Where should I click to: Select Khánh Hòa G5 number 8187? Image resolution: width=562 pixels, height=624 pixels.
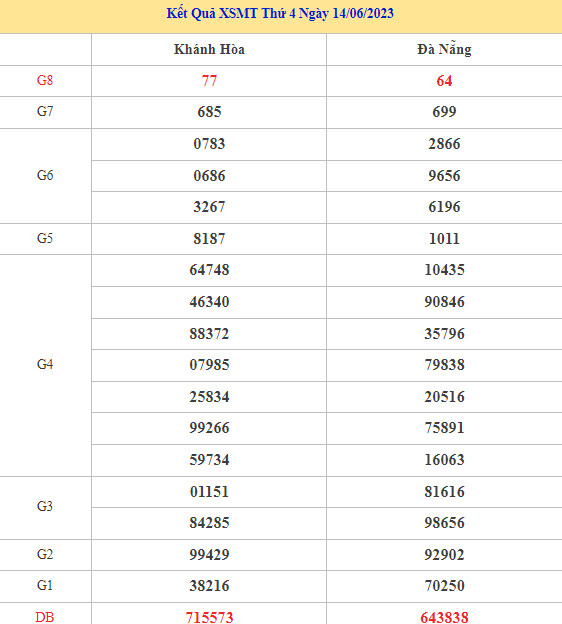pos(209,239)
